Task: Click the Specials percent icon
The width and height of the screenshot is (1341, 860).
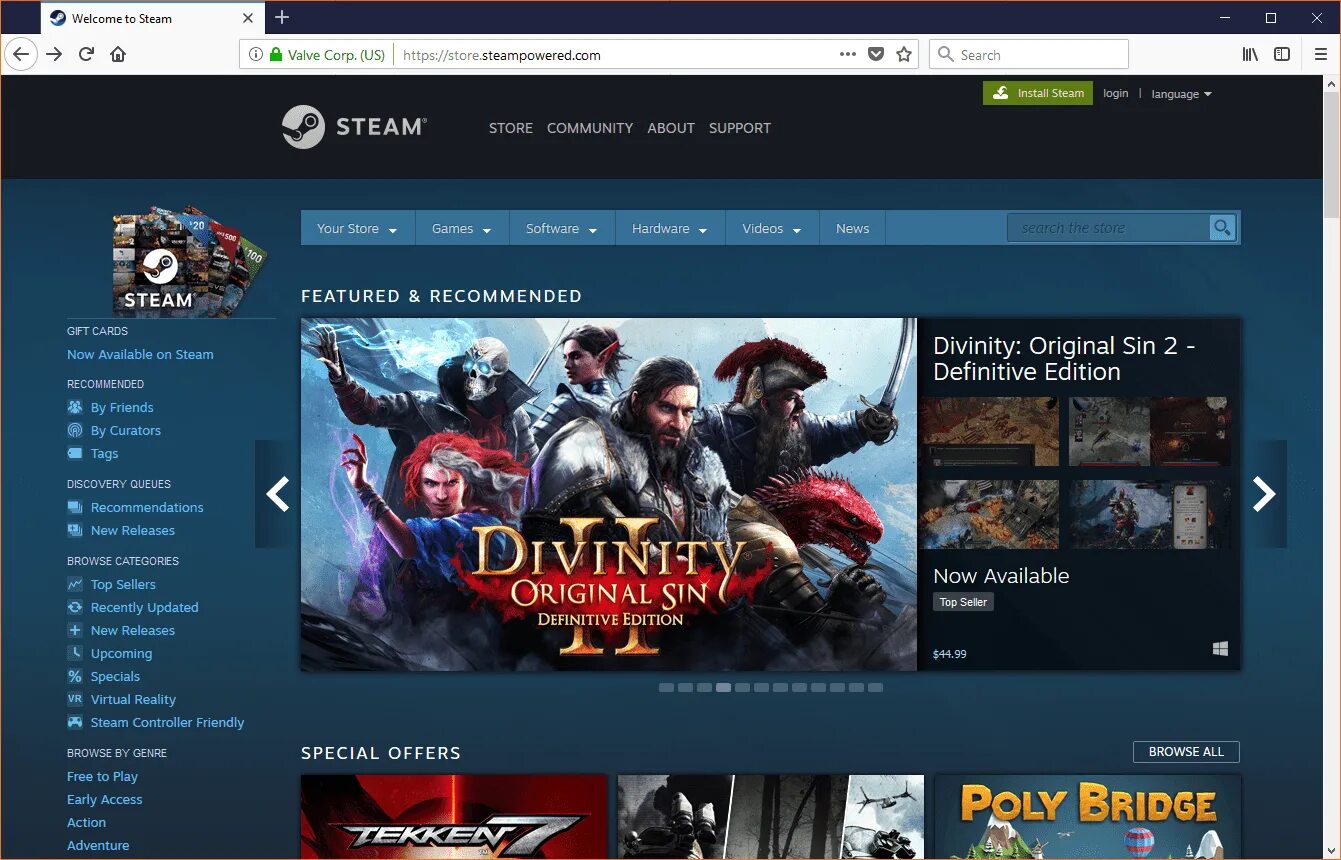Action: [x=75, y=676]
